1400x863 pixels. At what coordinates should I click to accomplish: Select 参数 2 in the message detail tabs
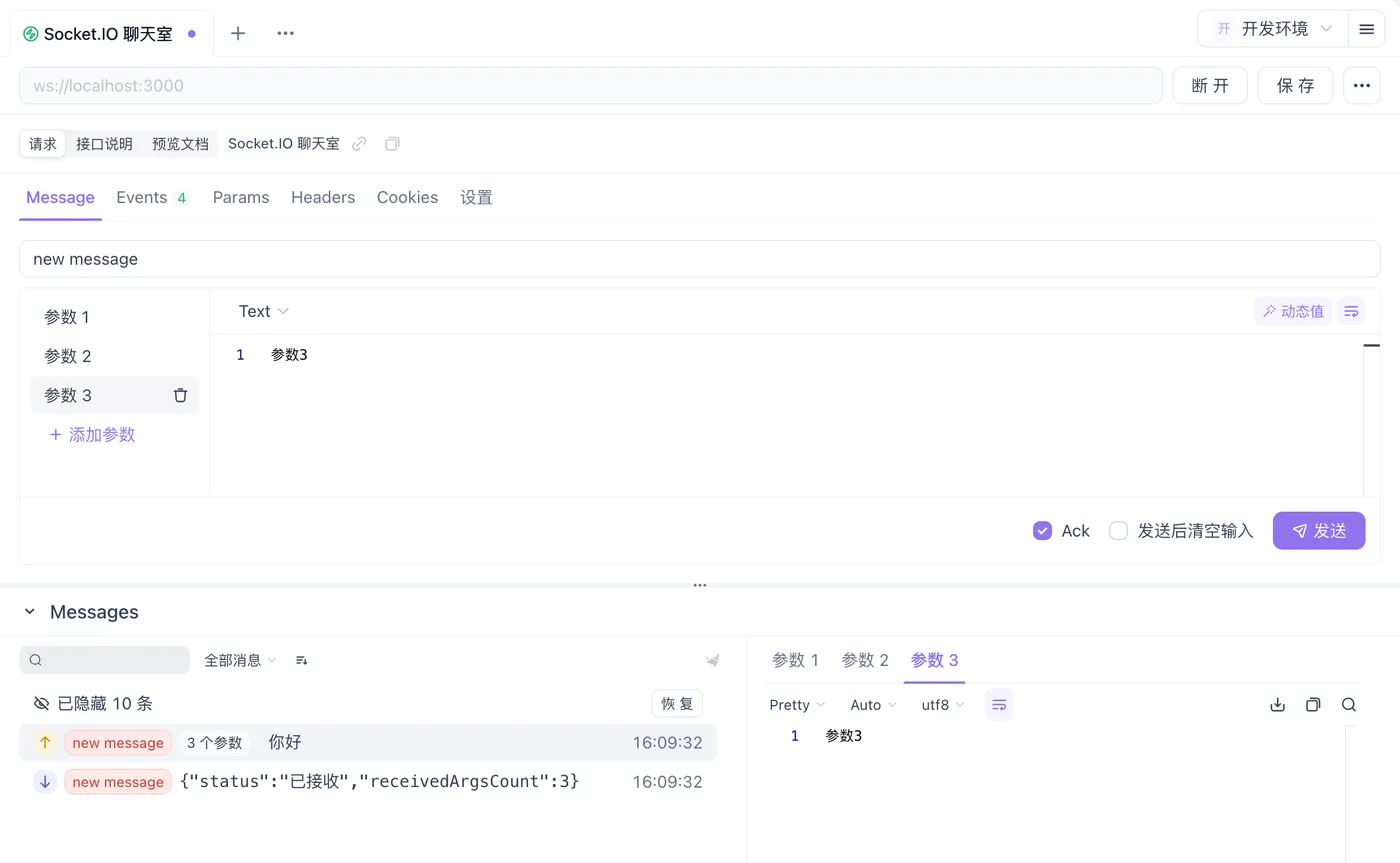[x=865, y=660]
